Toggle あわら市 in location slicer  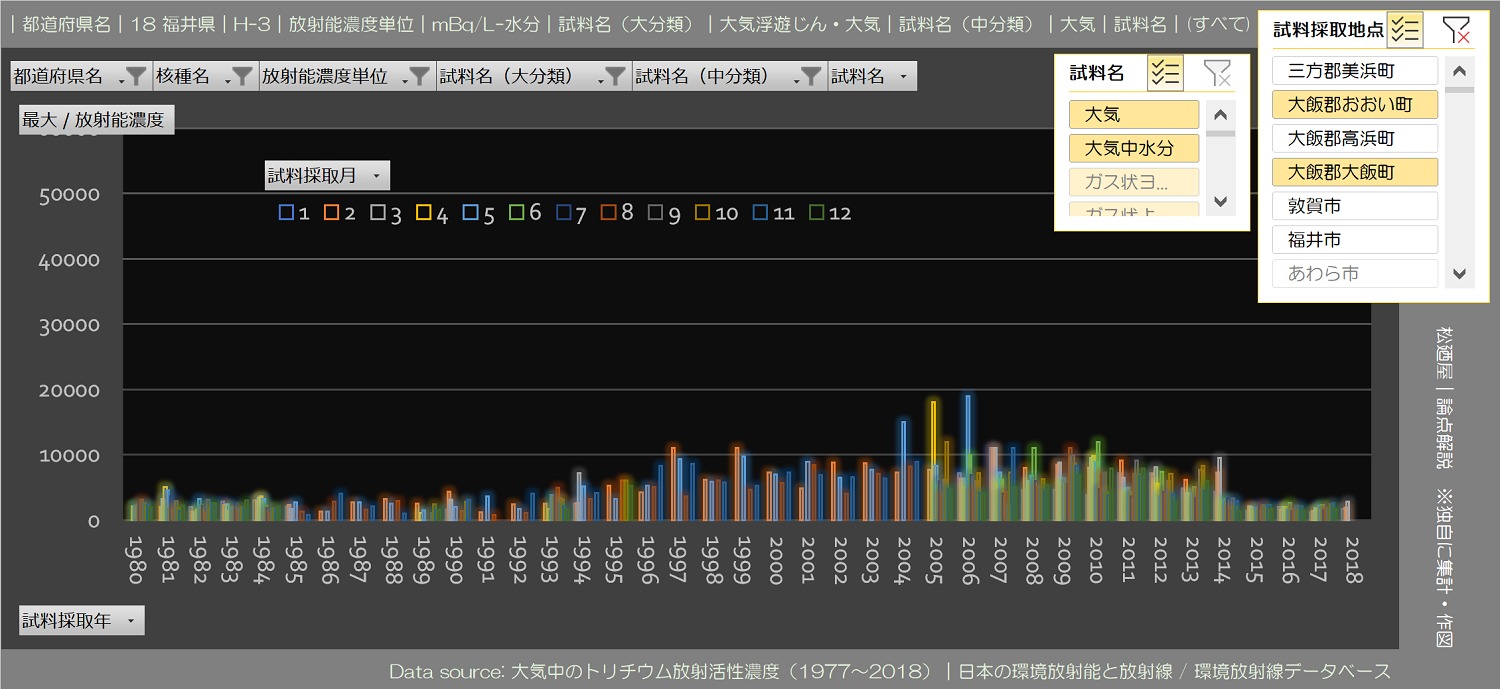[1355, 273]
